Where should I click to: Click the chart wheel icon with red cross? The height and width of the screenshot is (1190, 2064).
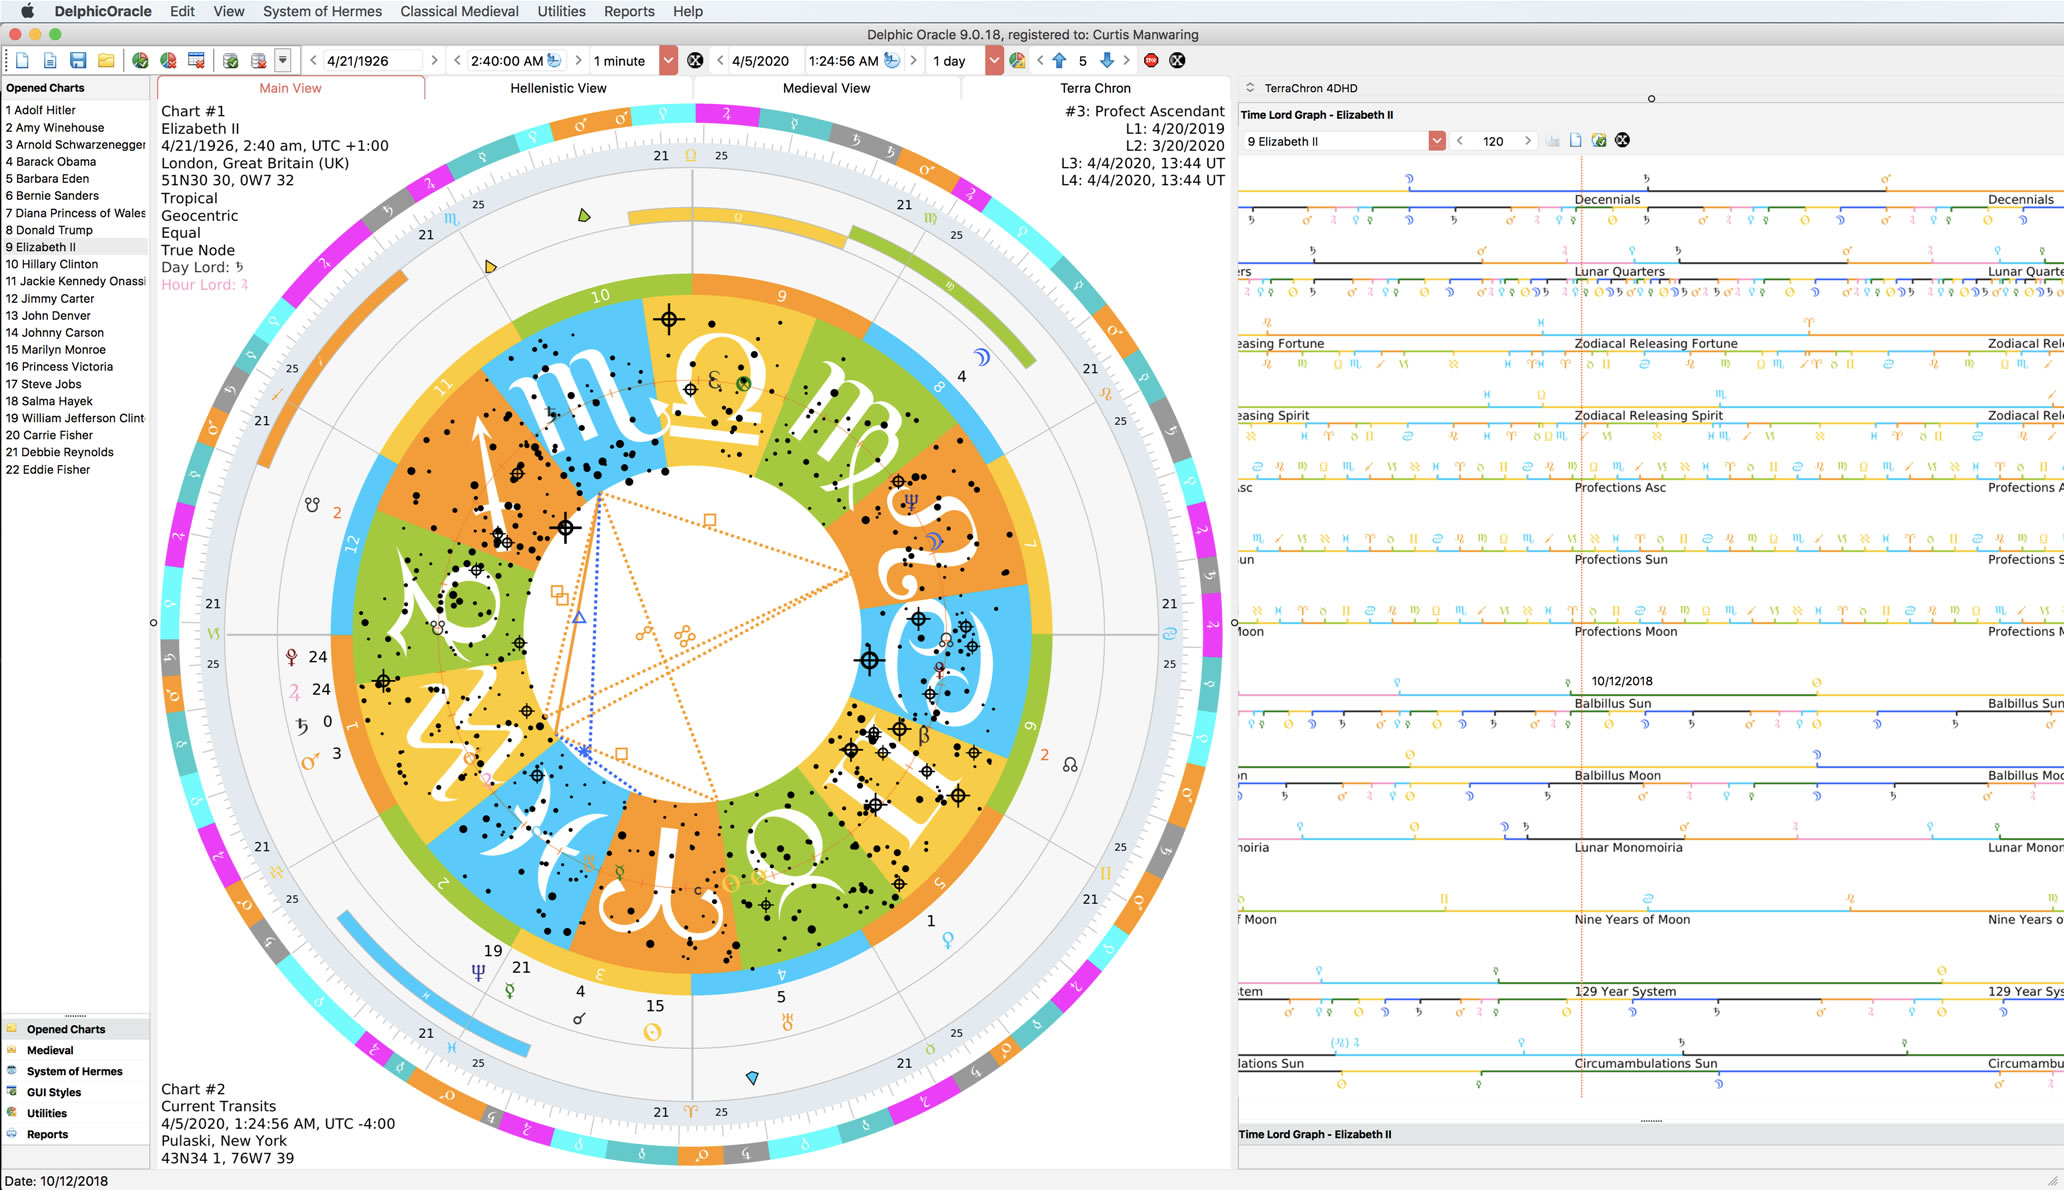click(168, 61)
